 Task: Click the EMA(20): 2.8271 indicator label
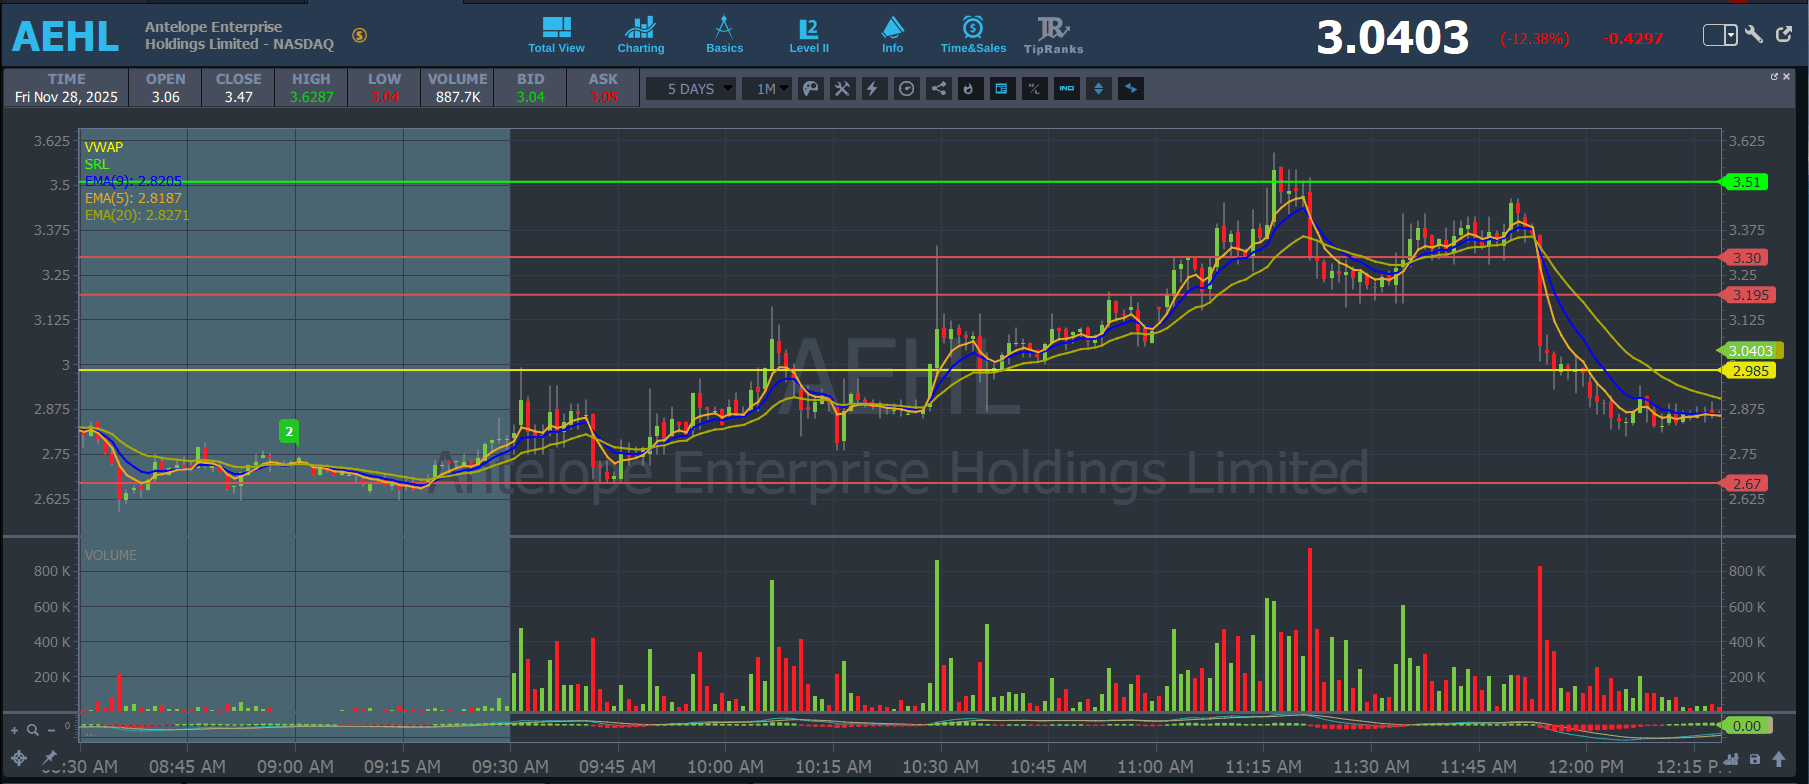(x=137, y=215)
